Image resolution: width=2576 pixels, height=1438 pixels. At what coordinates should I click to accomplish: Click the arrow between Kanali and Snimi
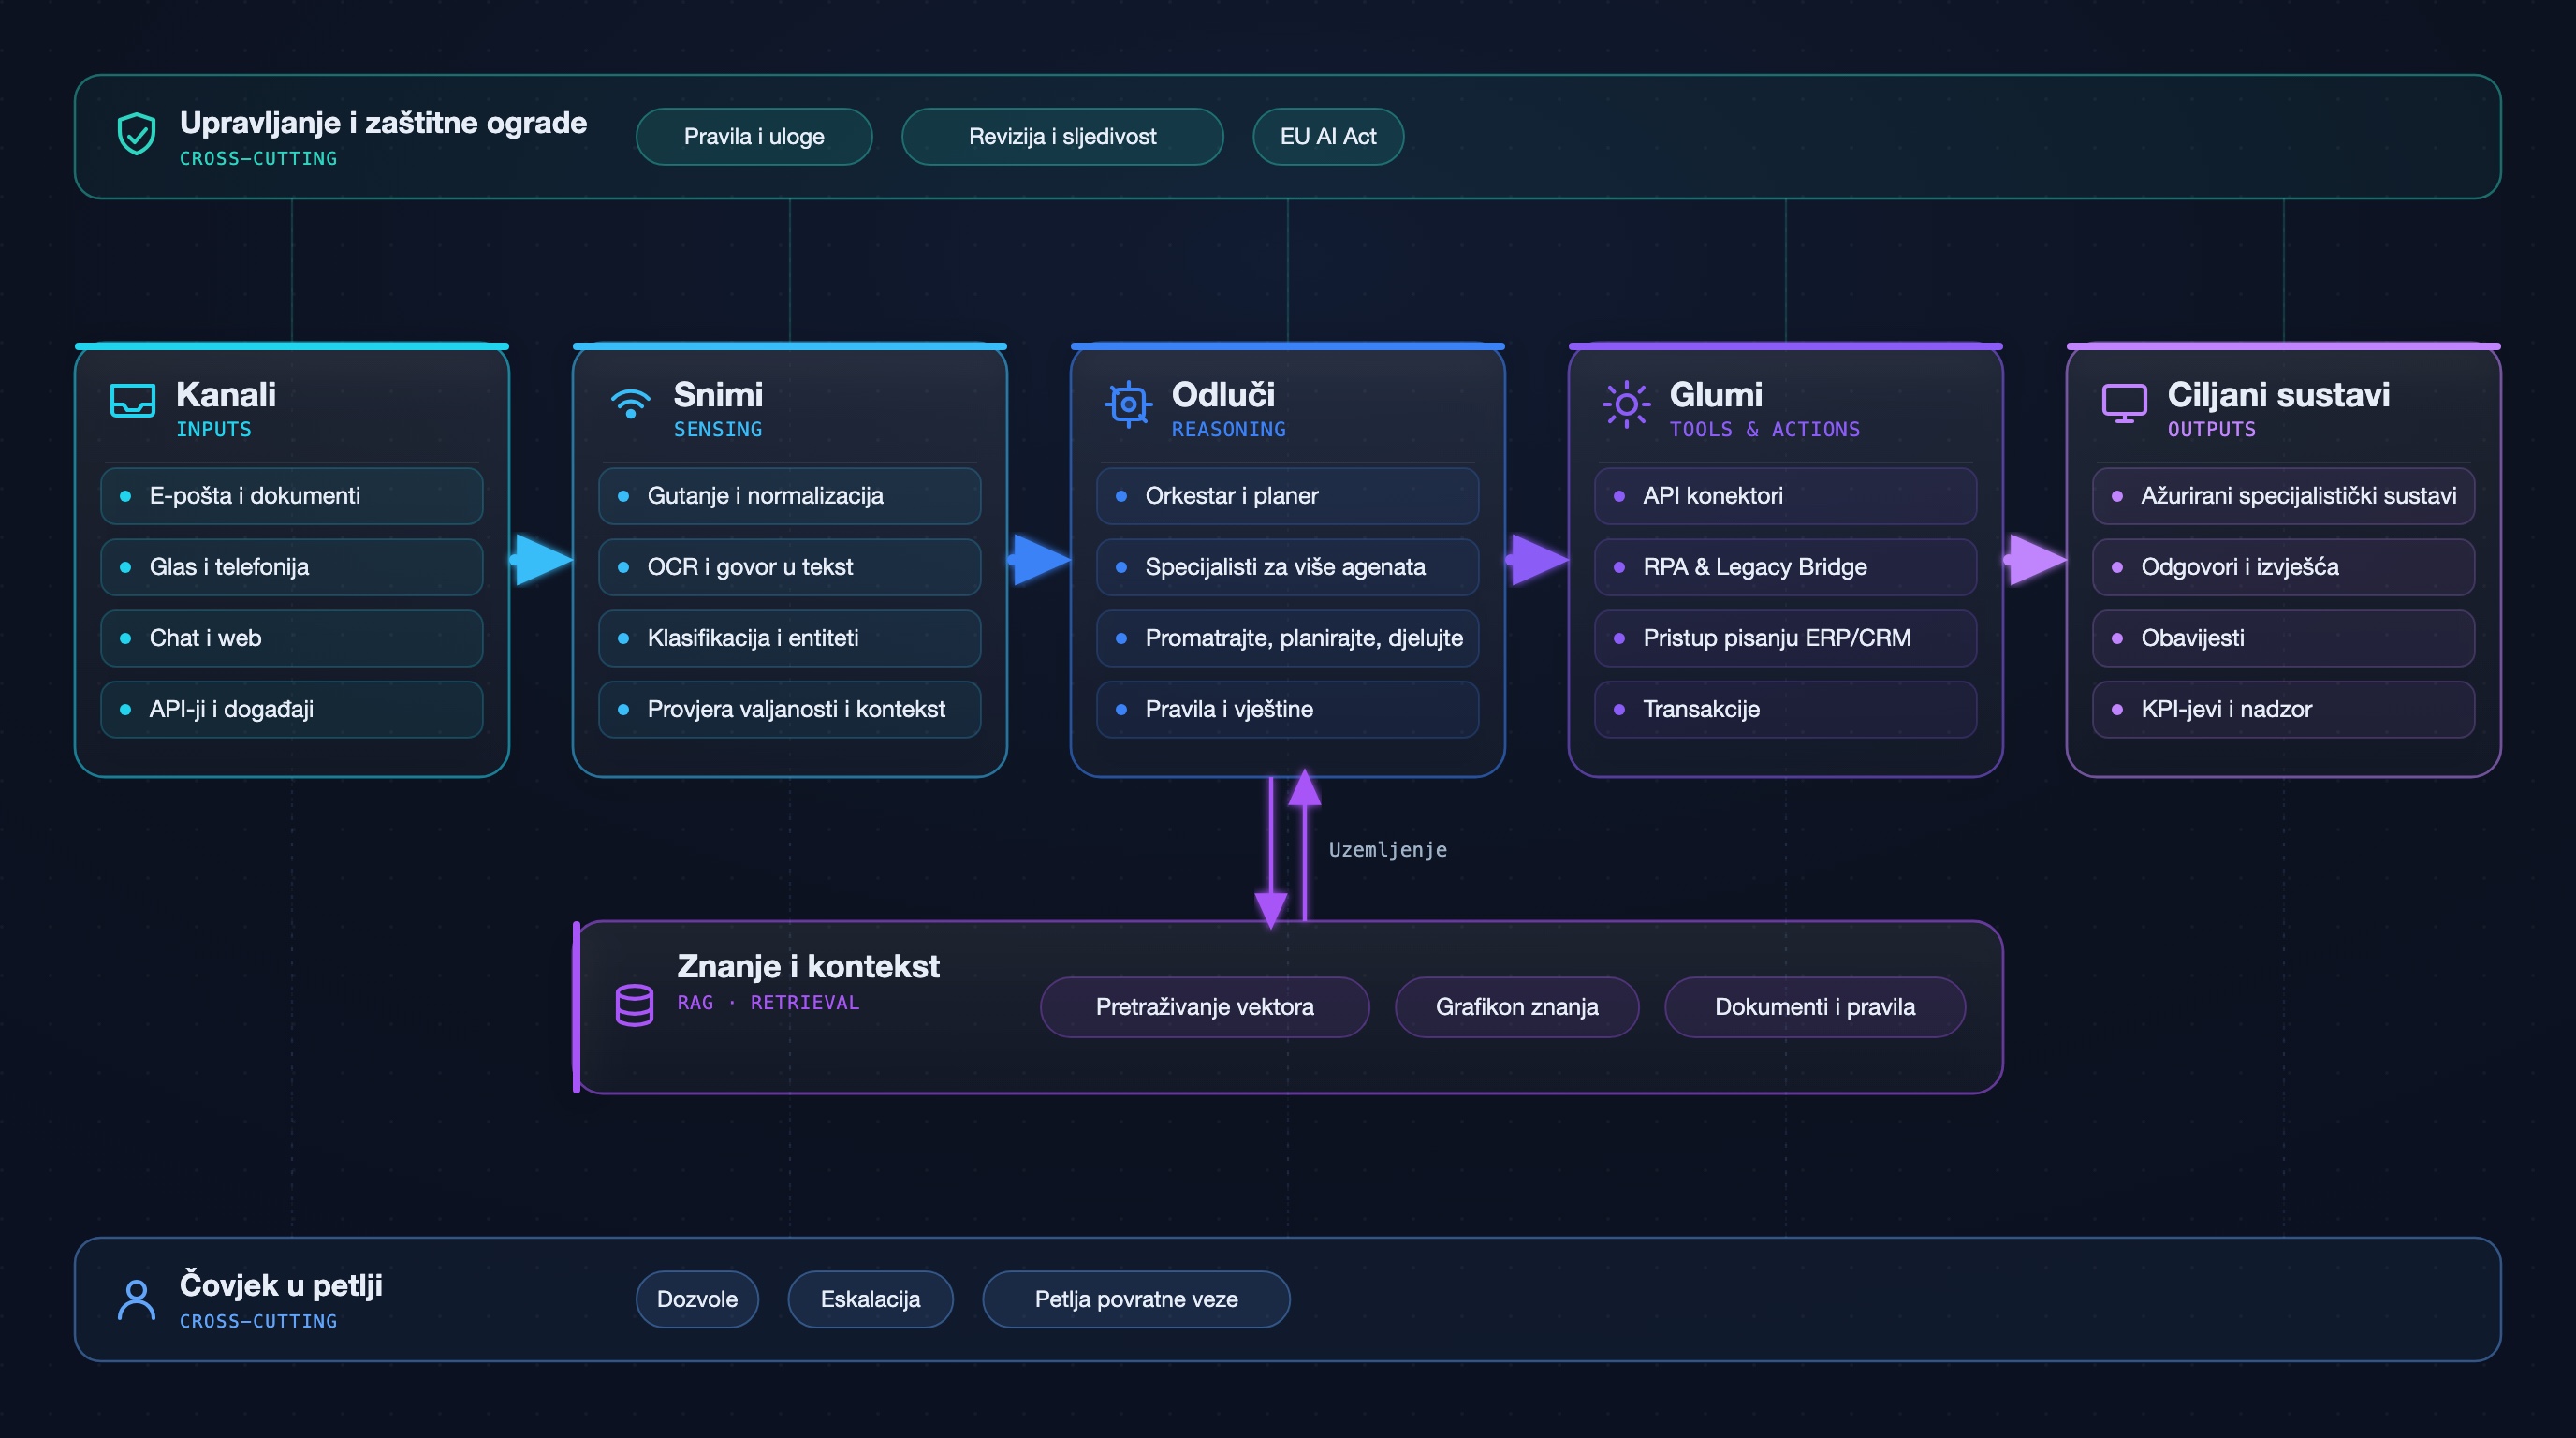[541, 559]
